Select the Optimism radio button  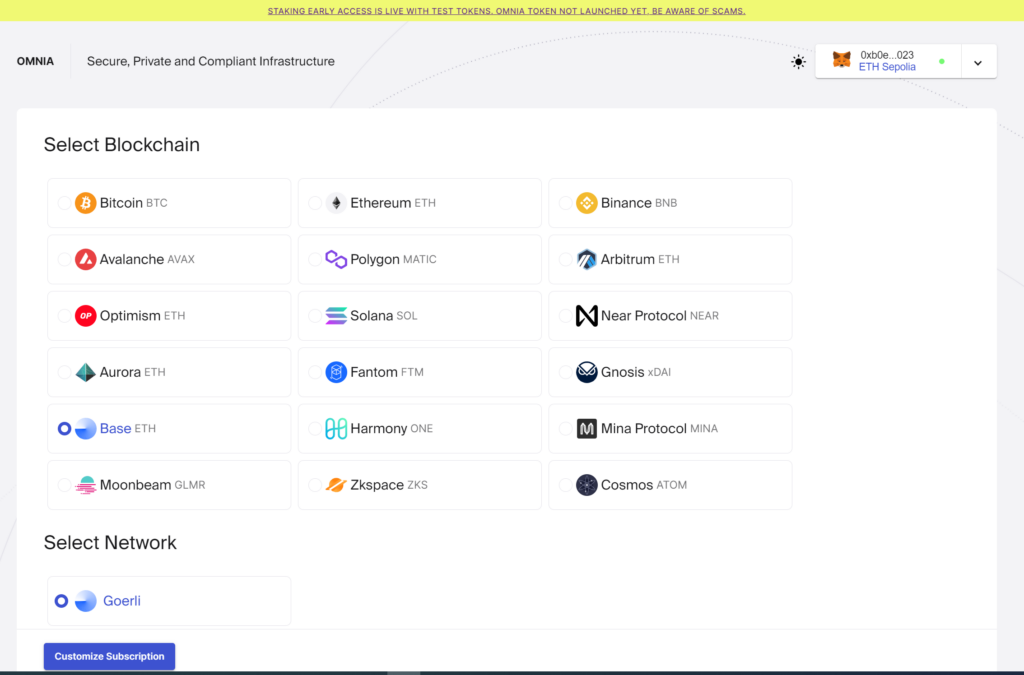point(64,316)
